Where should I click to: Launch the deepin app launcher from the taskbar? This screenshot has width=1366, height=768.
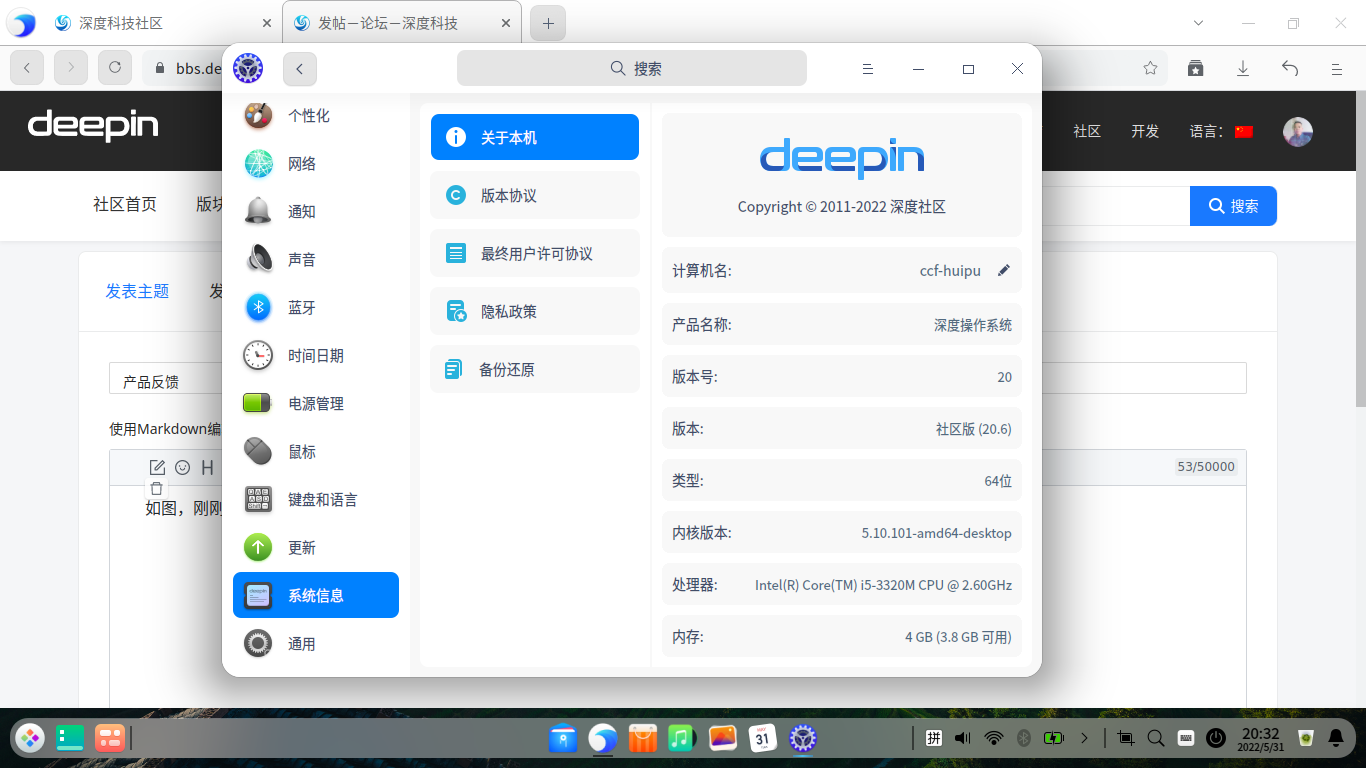coord(29,738)
